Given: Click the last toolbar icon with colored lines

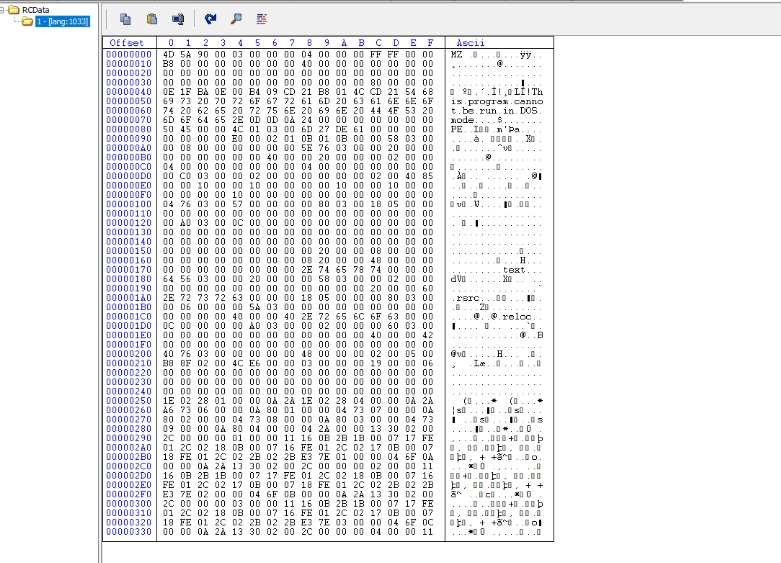Looking at the screenshot, I should tap(262, 18).
